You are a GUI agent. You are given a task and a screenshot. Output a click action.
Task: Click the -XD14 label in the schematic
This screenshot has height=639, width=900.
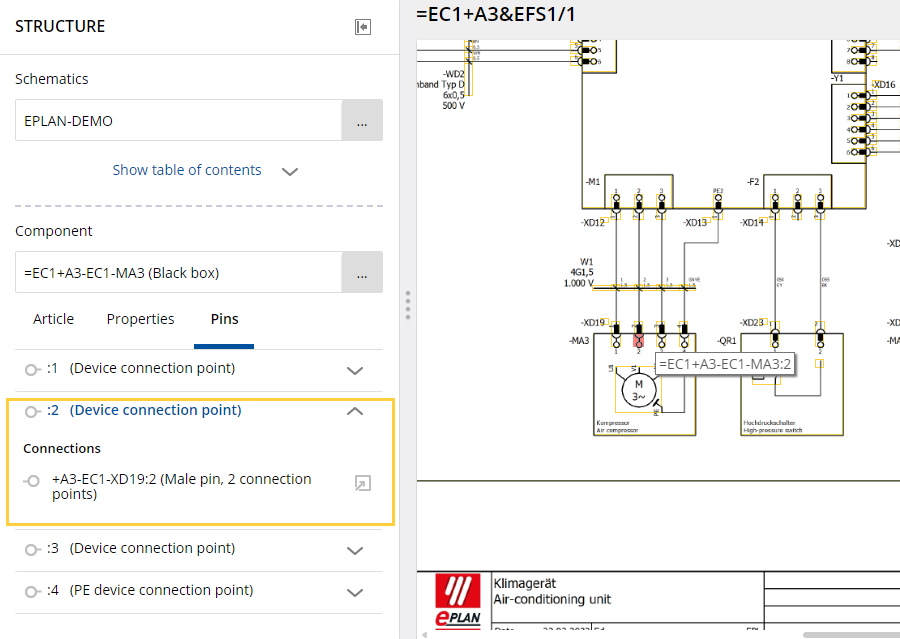pos(752,222)
